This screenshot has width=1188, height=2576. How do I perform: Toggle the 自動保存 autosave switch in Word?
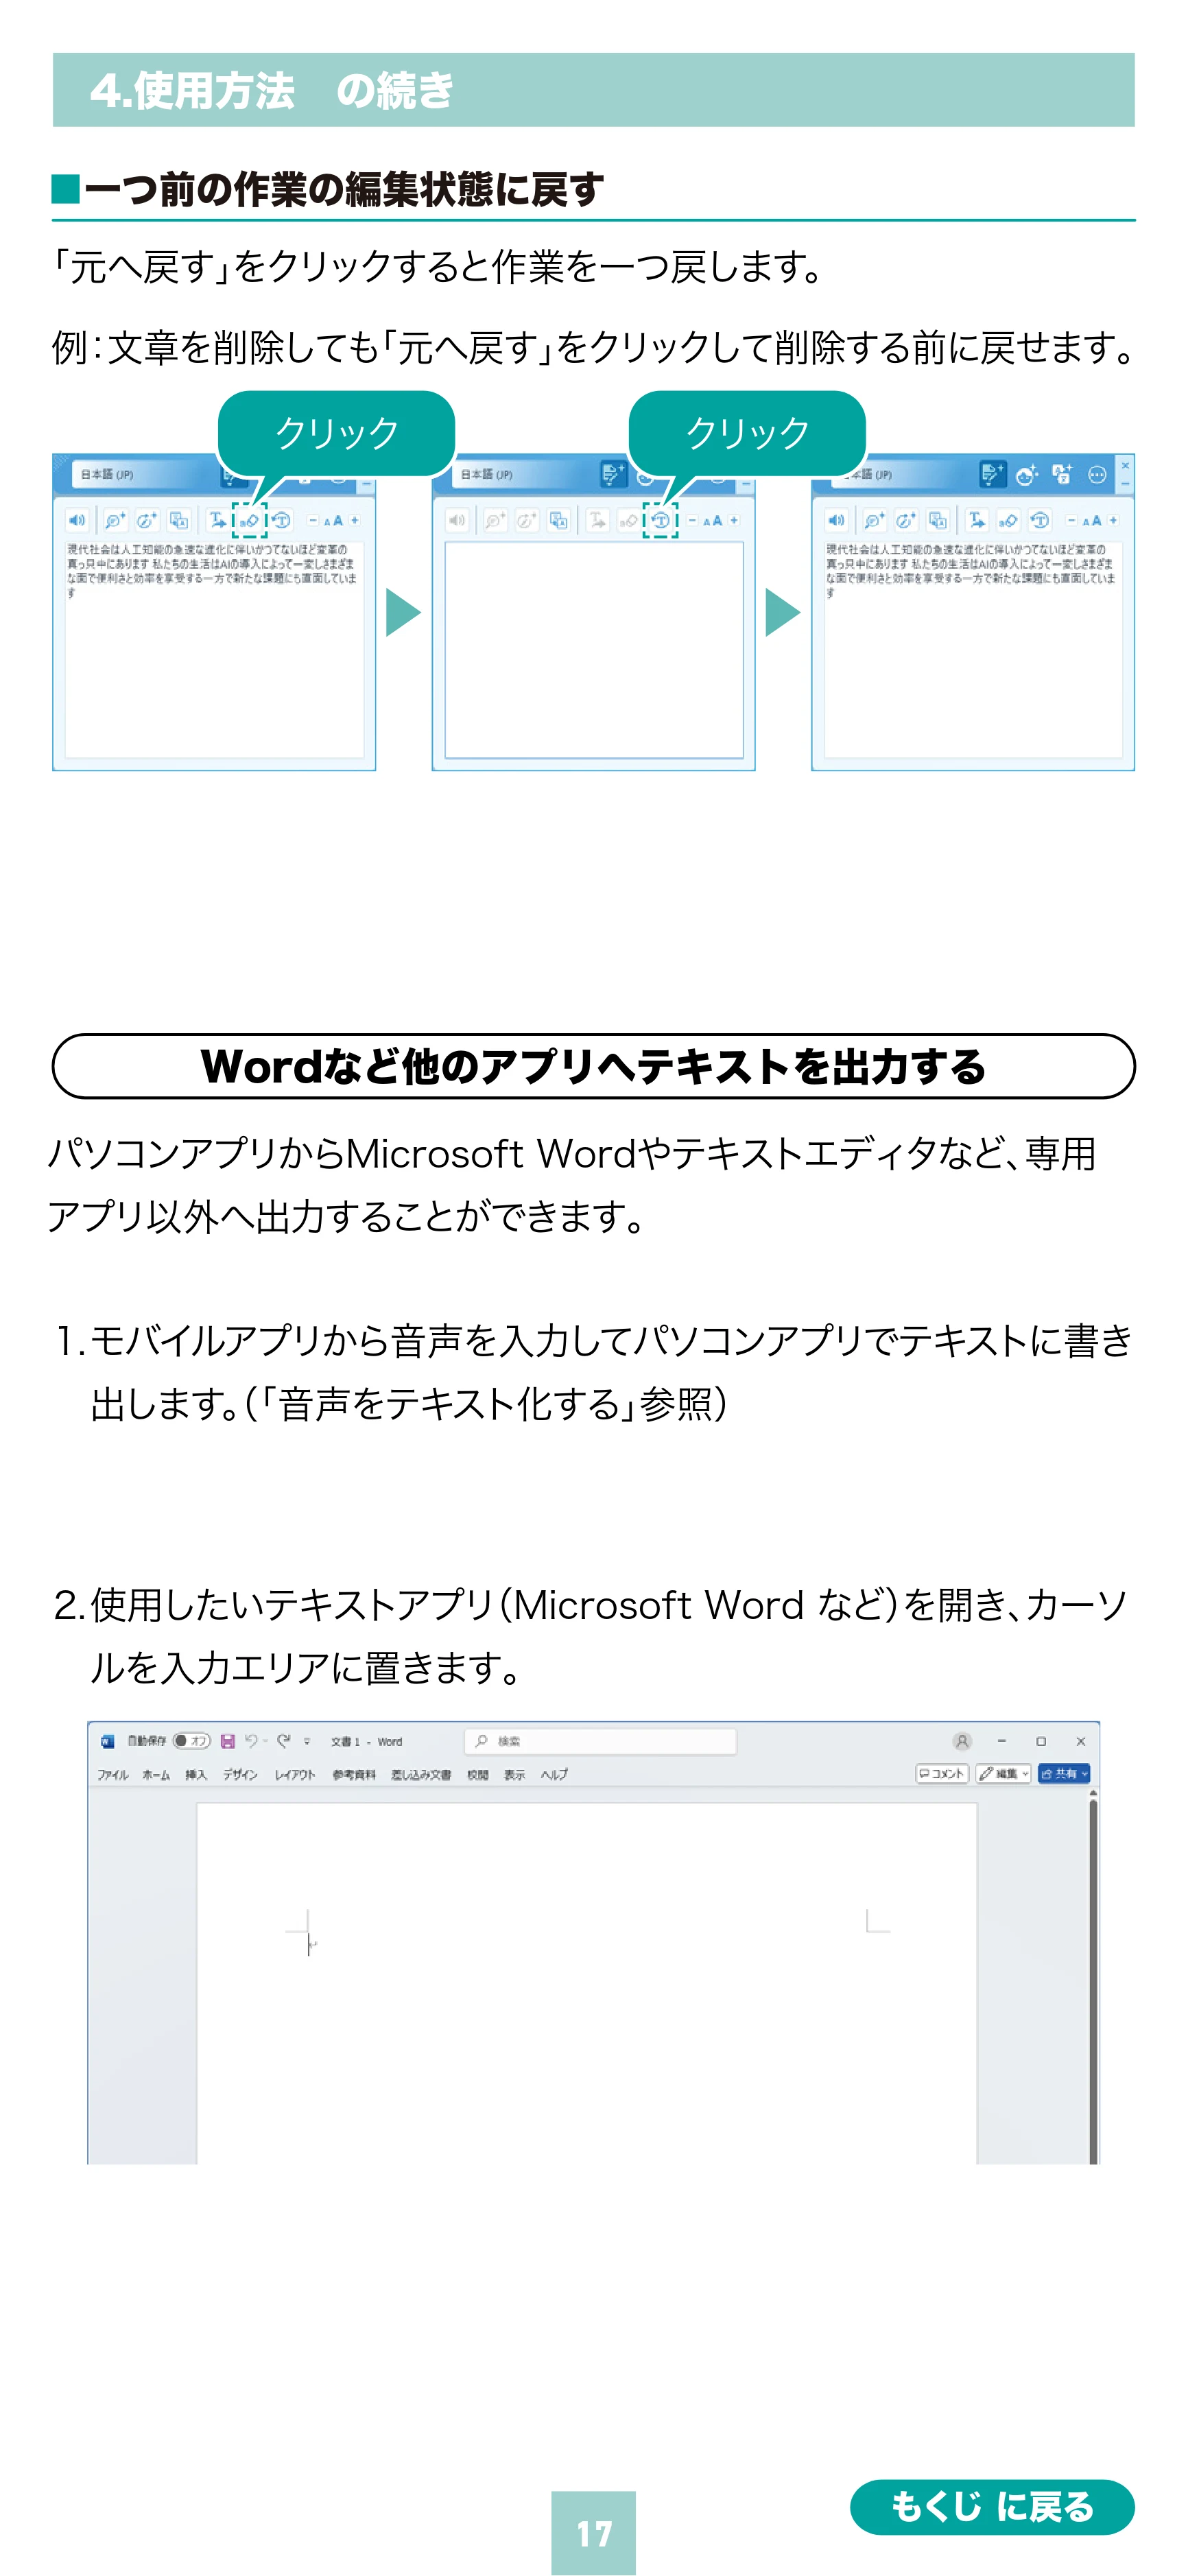(191, 1741)
